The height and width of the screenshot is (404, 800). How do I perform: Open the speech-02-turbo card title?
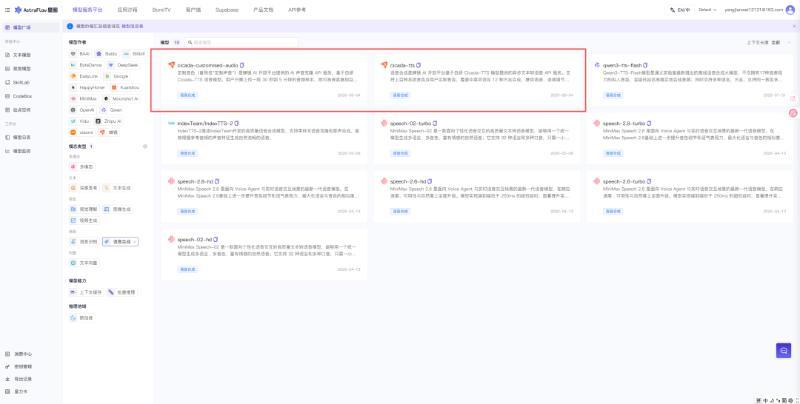(410, 123)
